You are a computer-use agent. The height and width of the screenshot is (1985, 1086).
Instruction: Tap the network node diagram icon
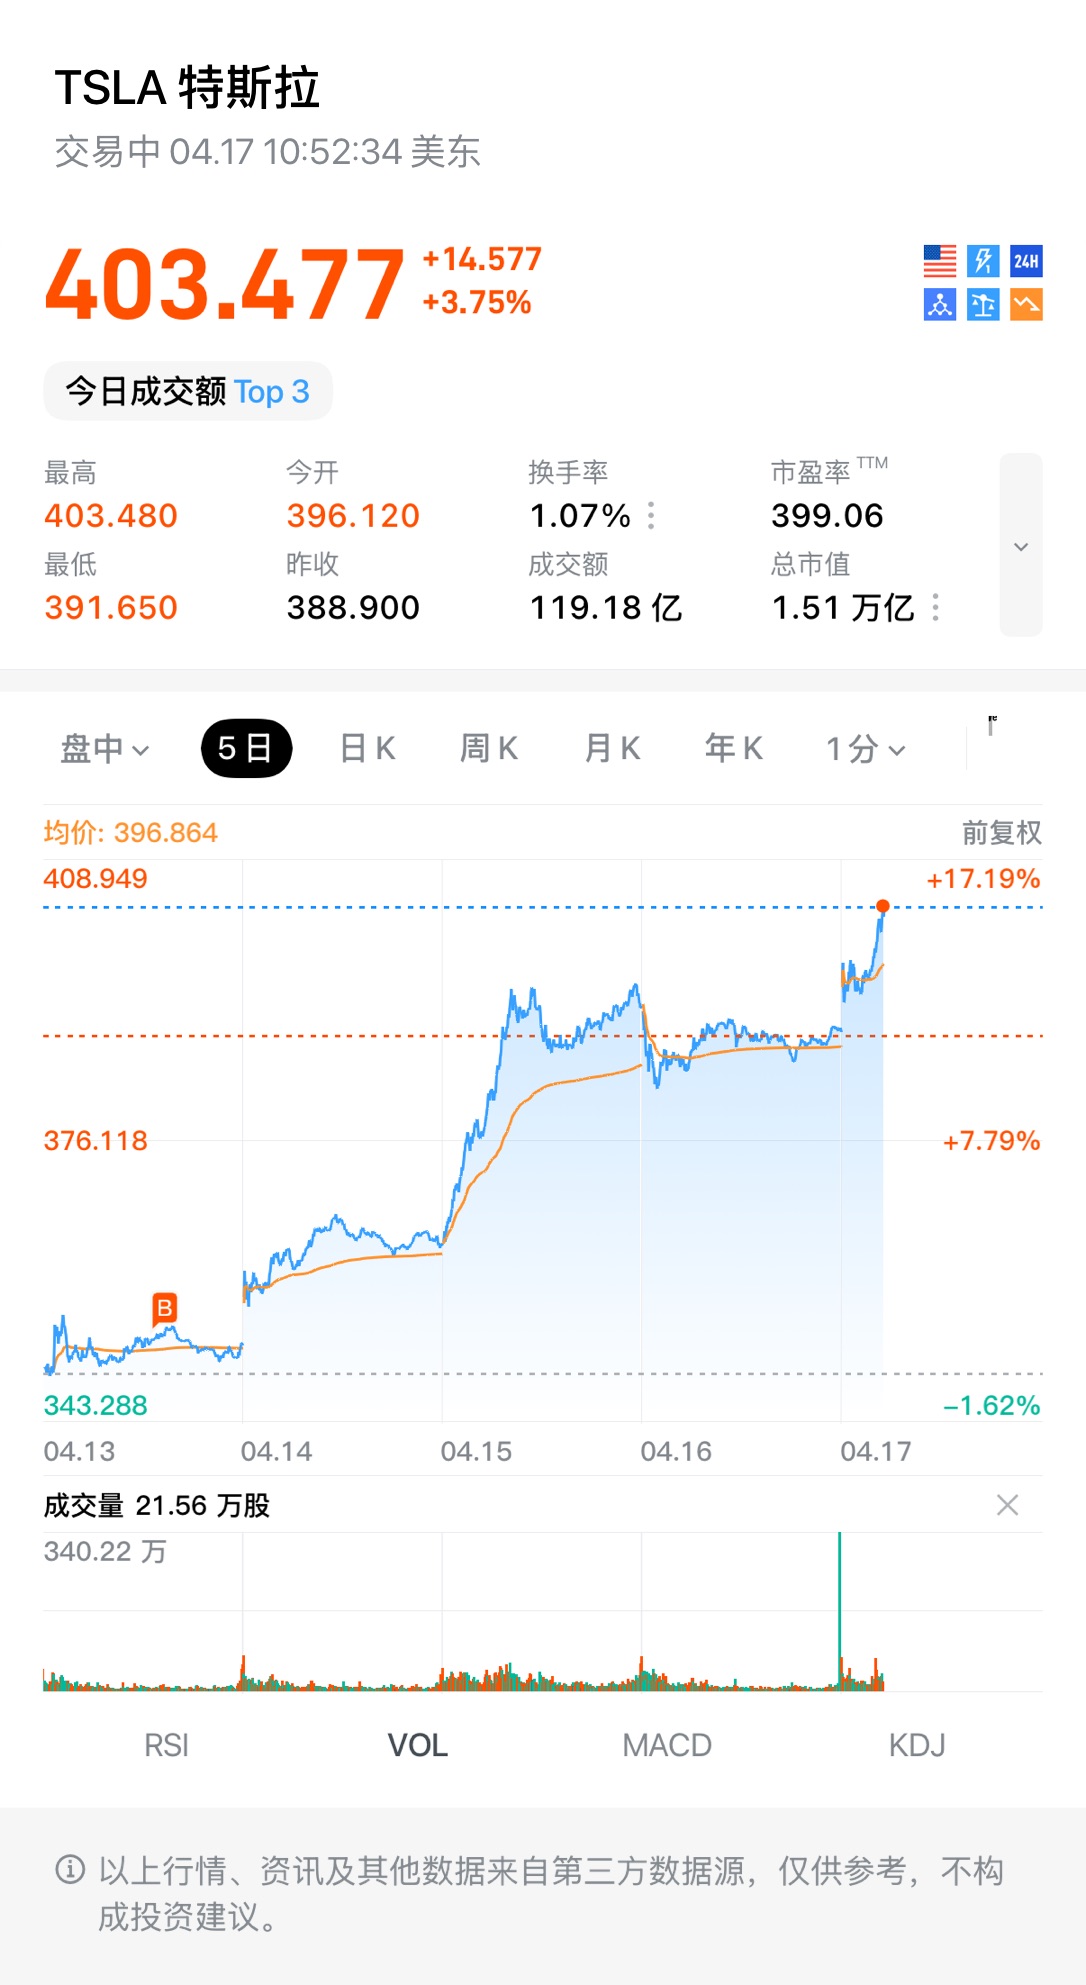click(939, 304)
